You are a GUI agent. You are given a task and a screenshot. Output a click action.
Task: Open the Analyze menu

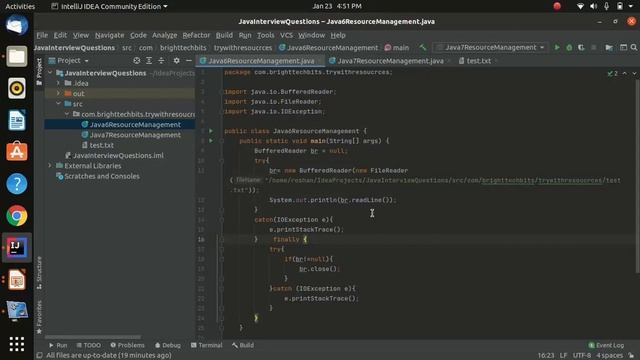coord(164,36)
